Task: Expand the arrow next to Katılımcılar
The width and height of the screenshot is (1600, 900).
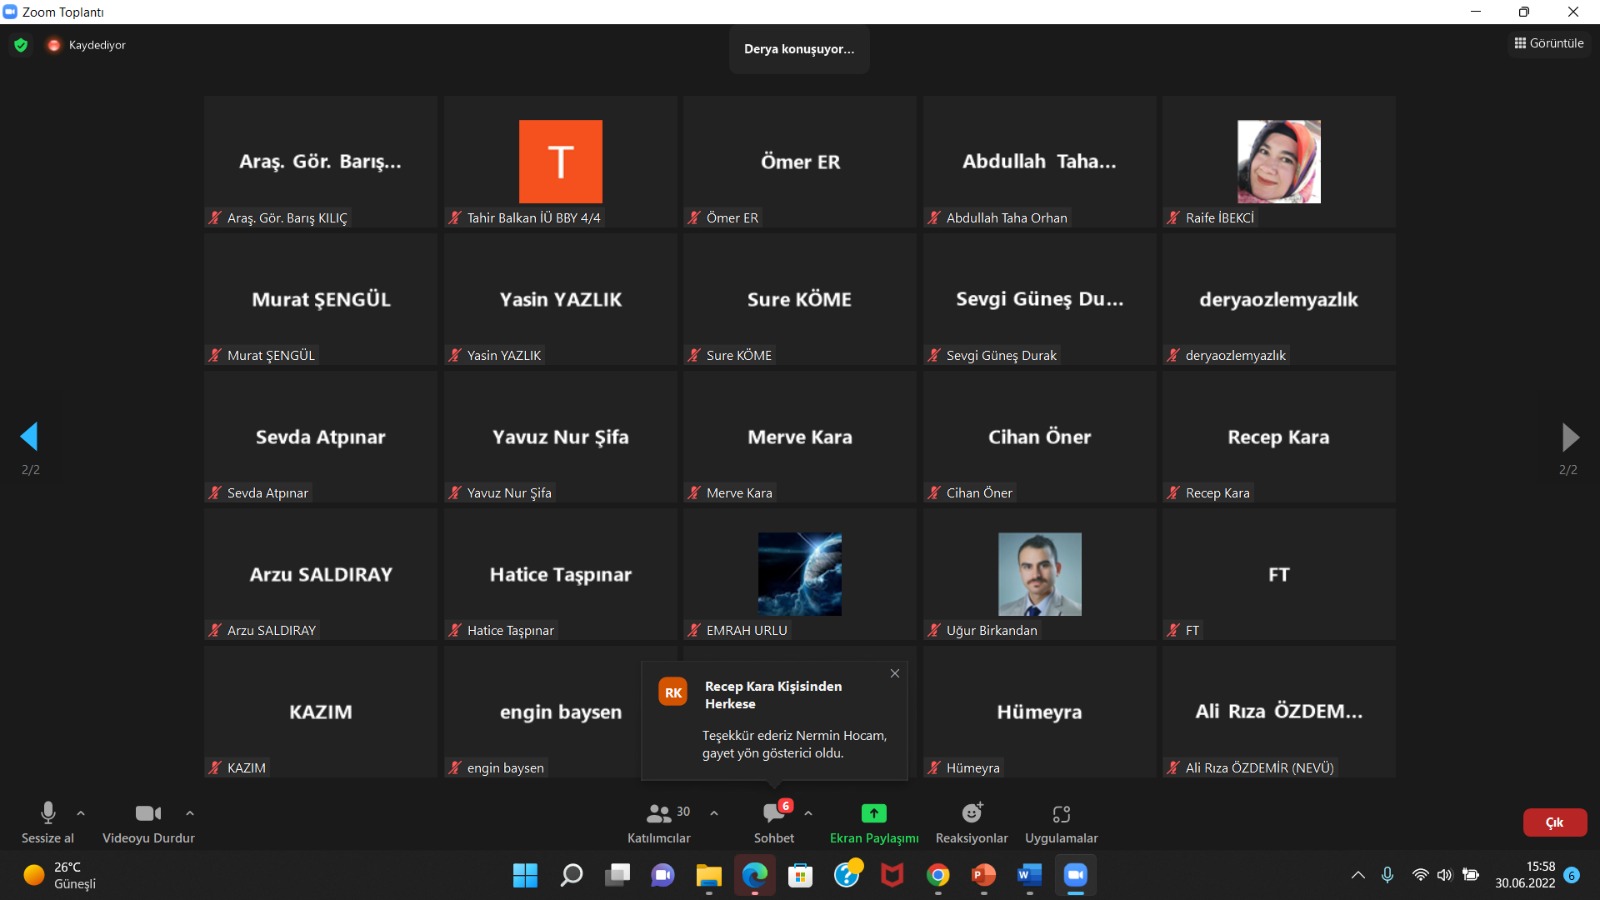Action: point(714,813)
